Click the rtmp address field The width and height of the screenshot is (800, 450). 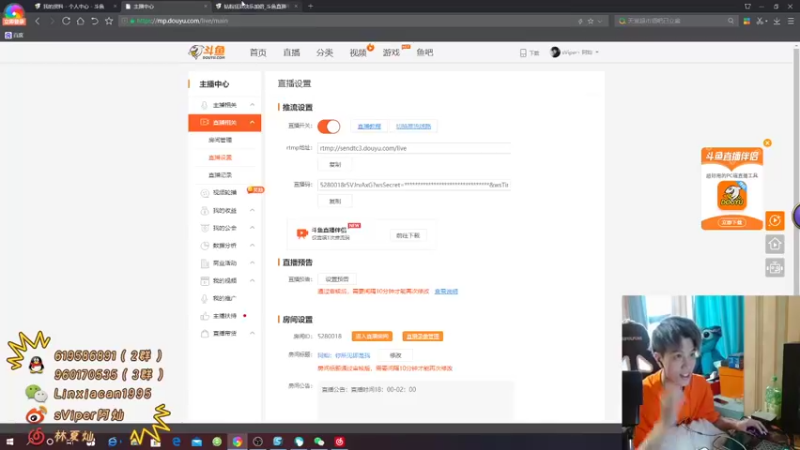414,148
